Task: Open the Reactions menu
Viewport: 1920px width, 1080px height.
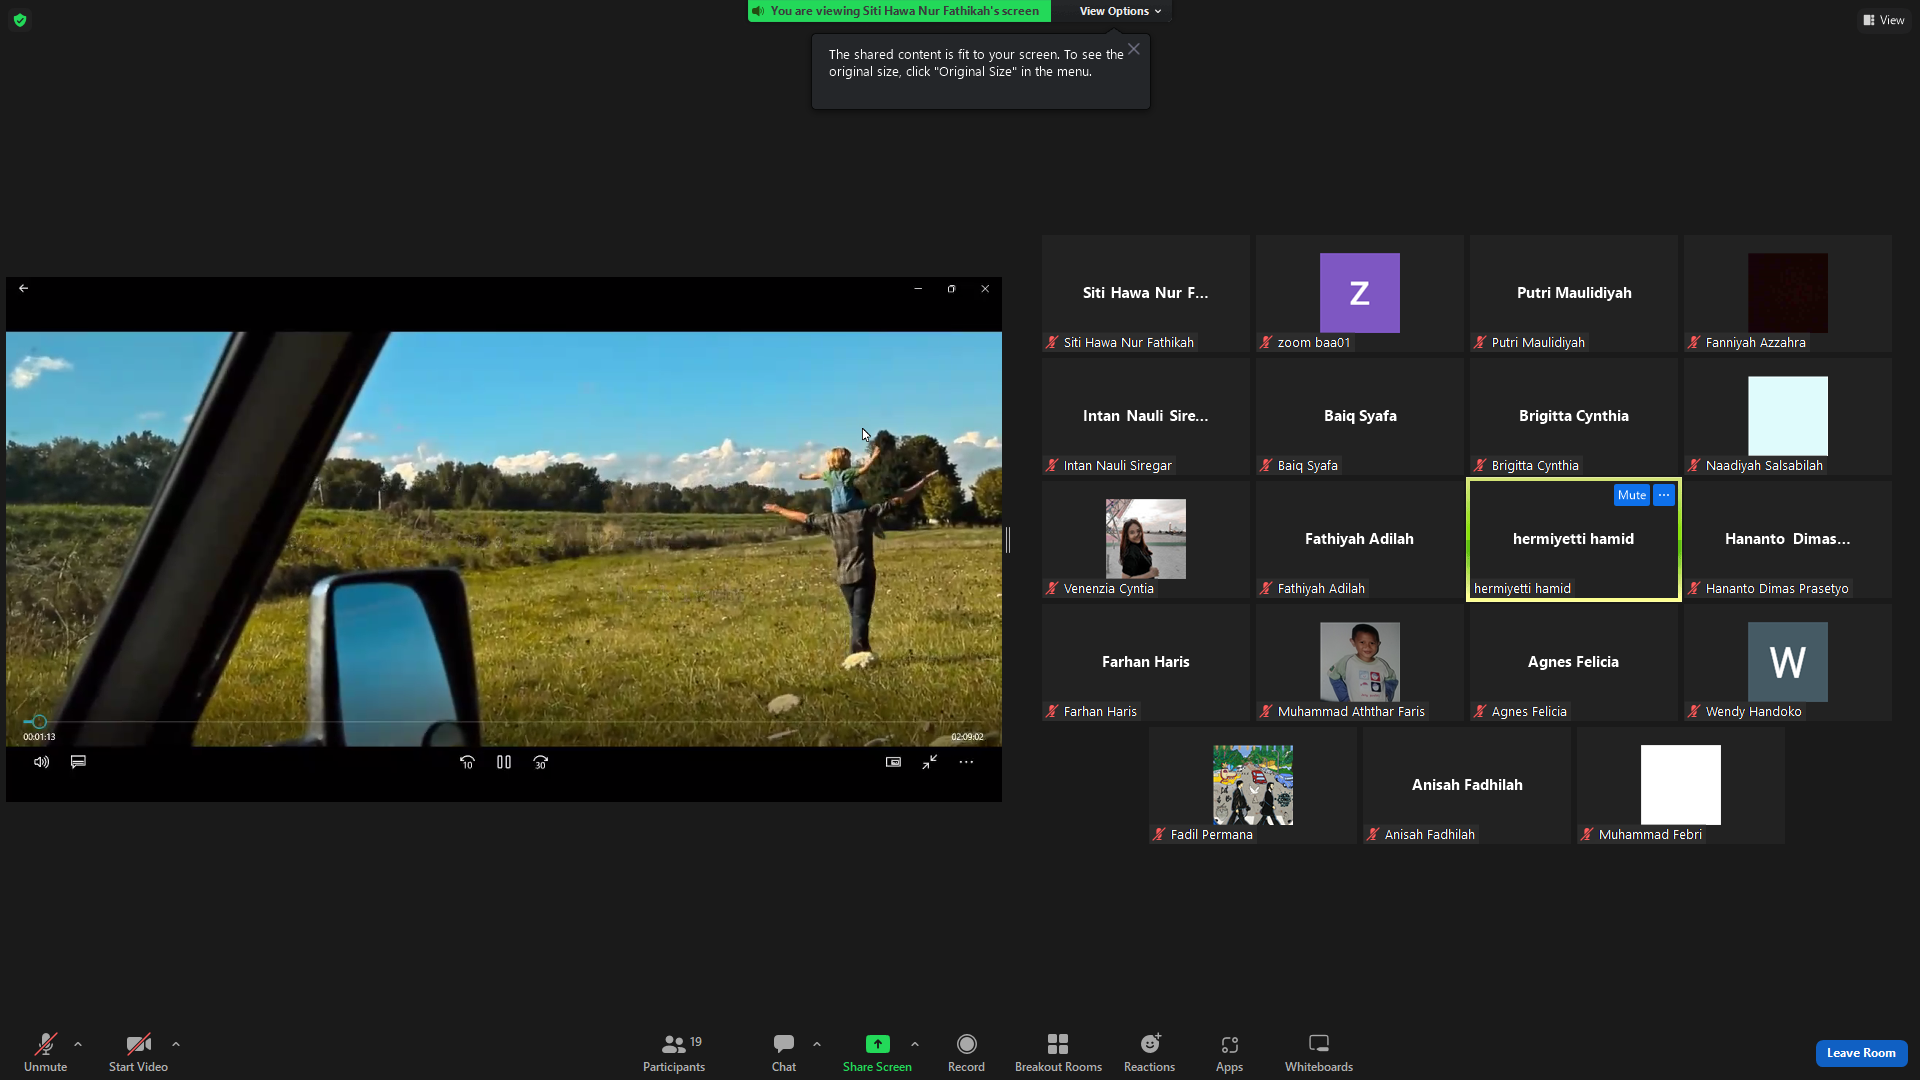Action: (x=1149, y=1053)
